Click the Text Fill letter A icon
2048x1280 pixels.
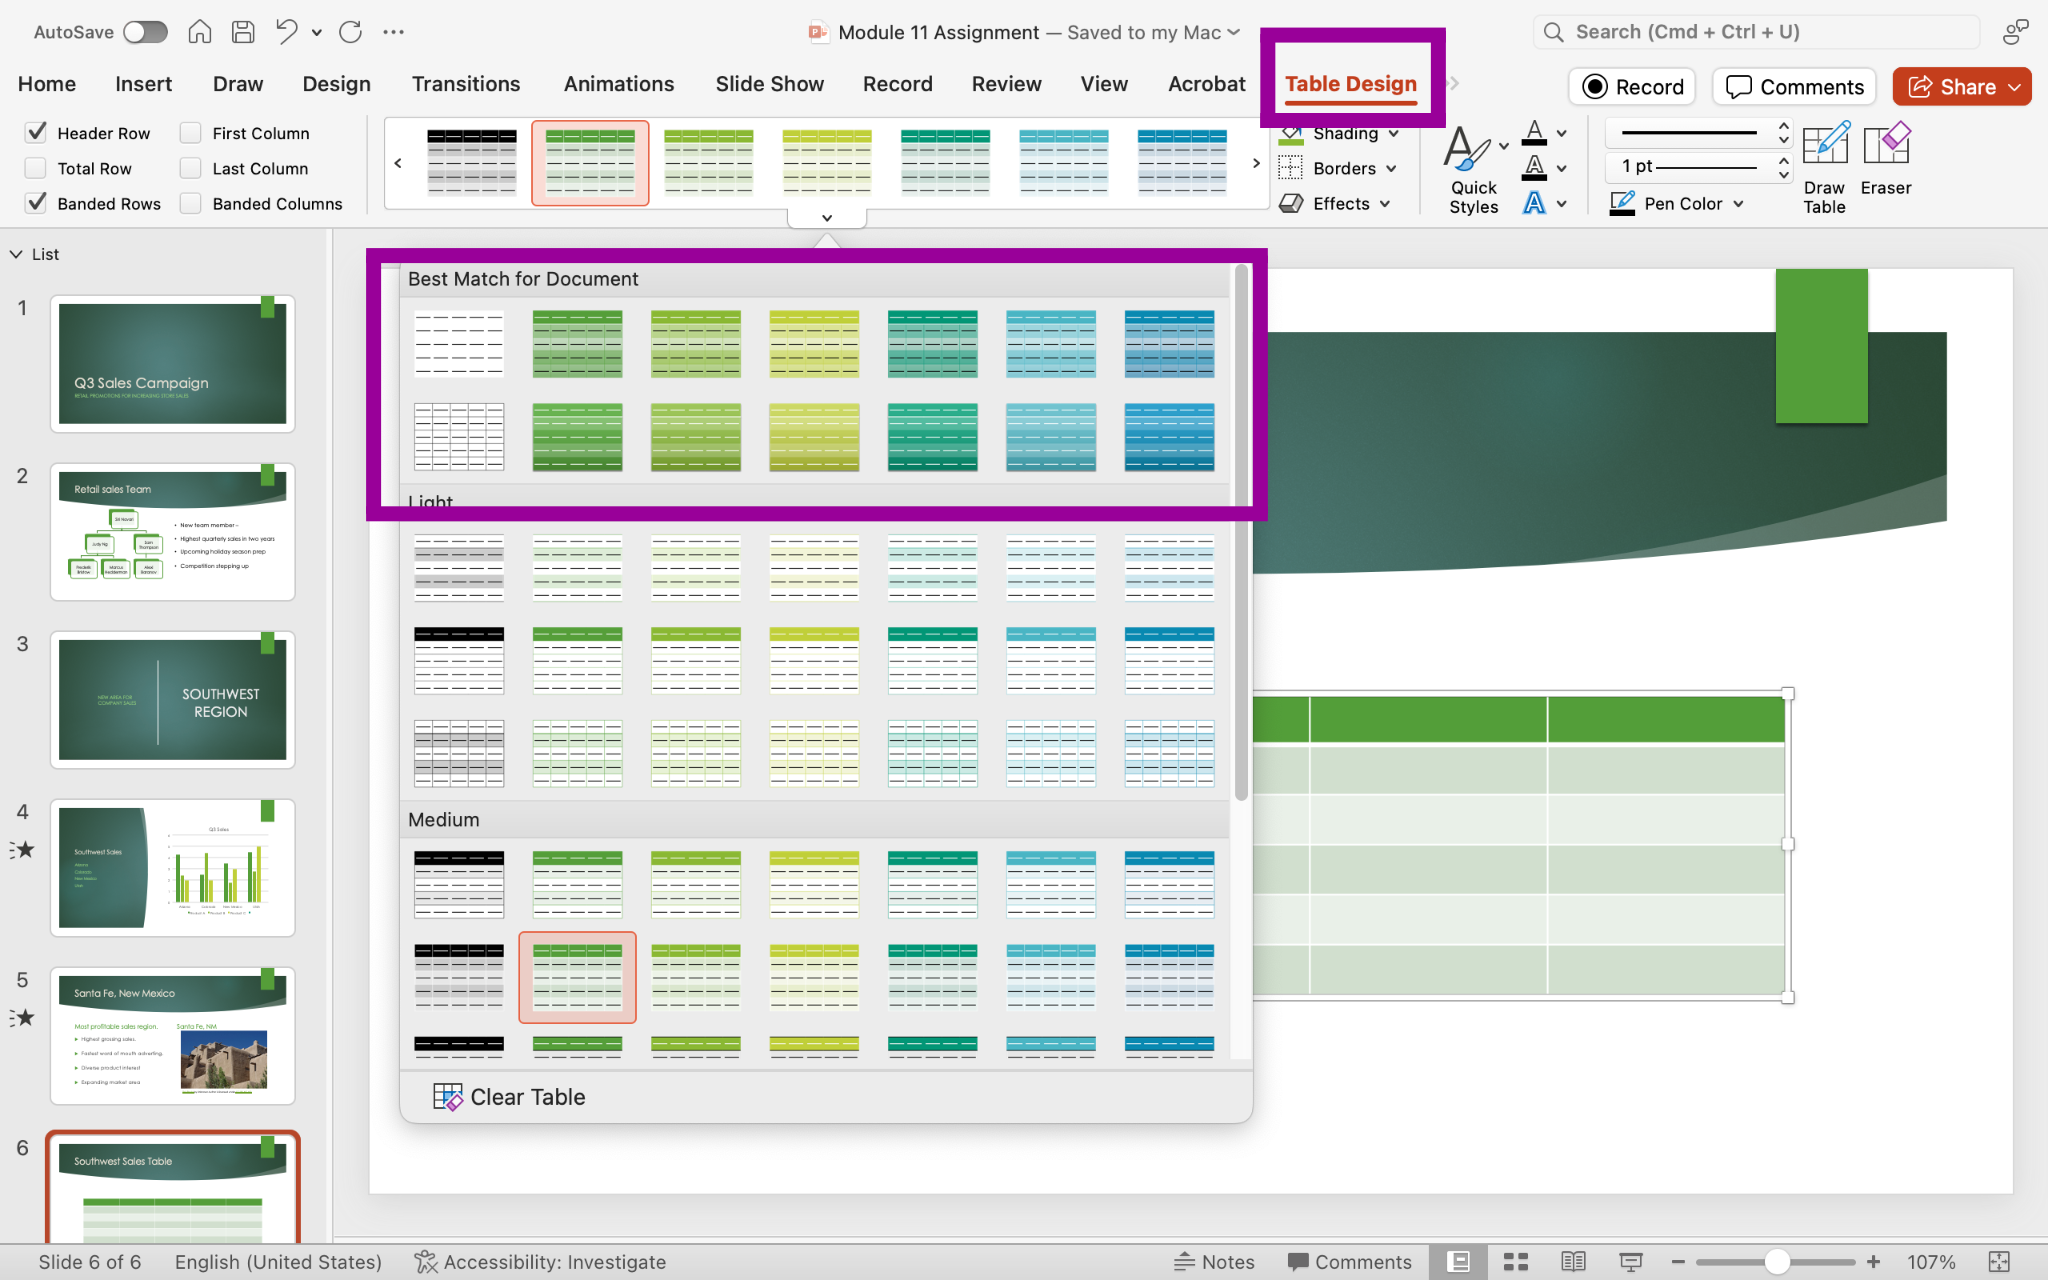pyautogui.click(x=1534, y=133)
